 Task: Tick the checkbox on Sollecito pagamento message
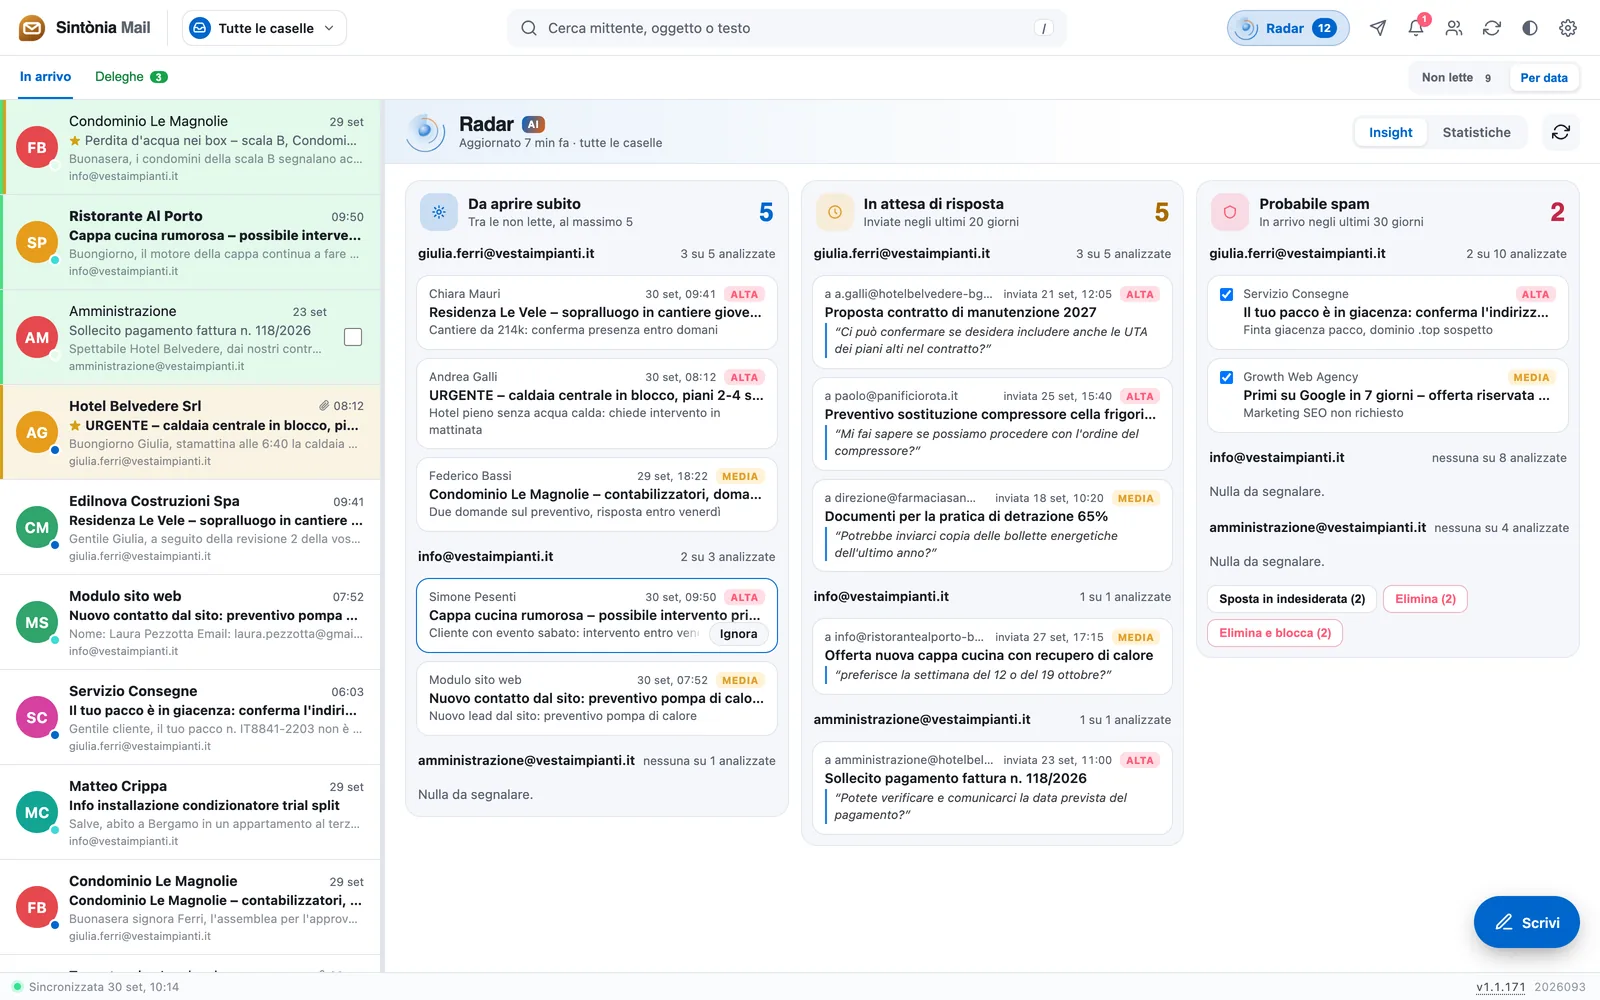pyautogui.click(x=353, y=337)
